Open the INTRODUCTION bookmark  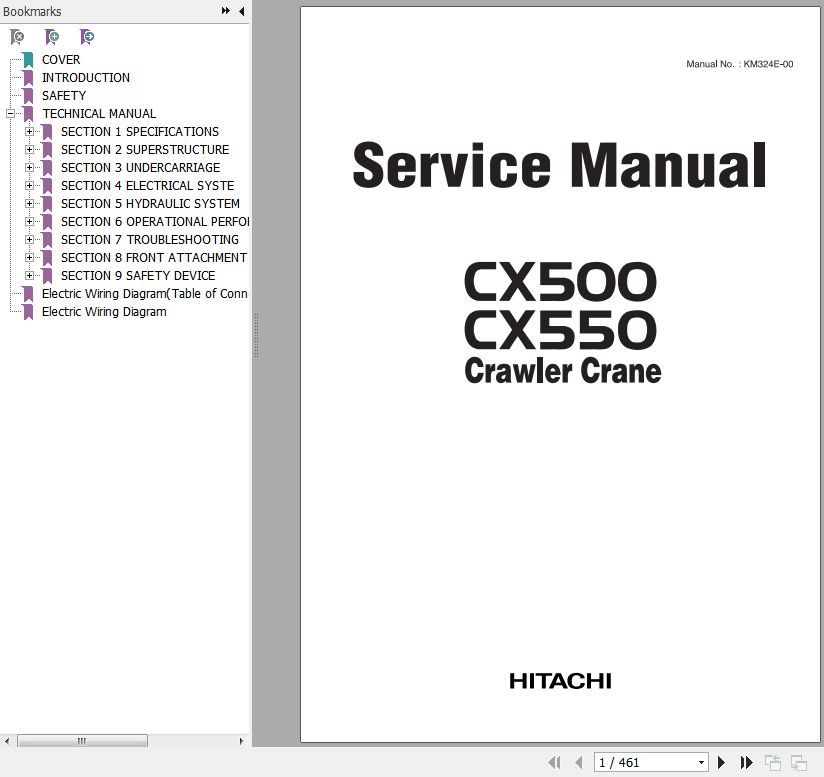tap(86, 77)
